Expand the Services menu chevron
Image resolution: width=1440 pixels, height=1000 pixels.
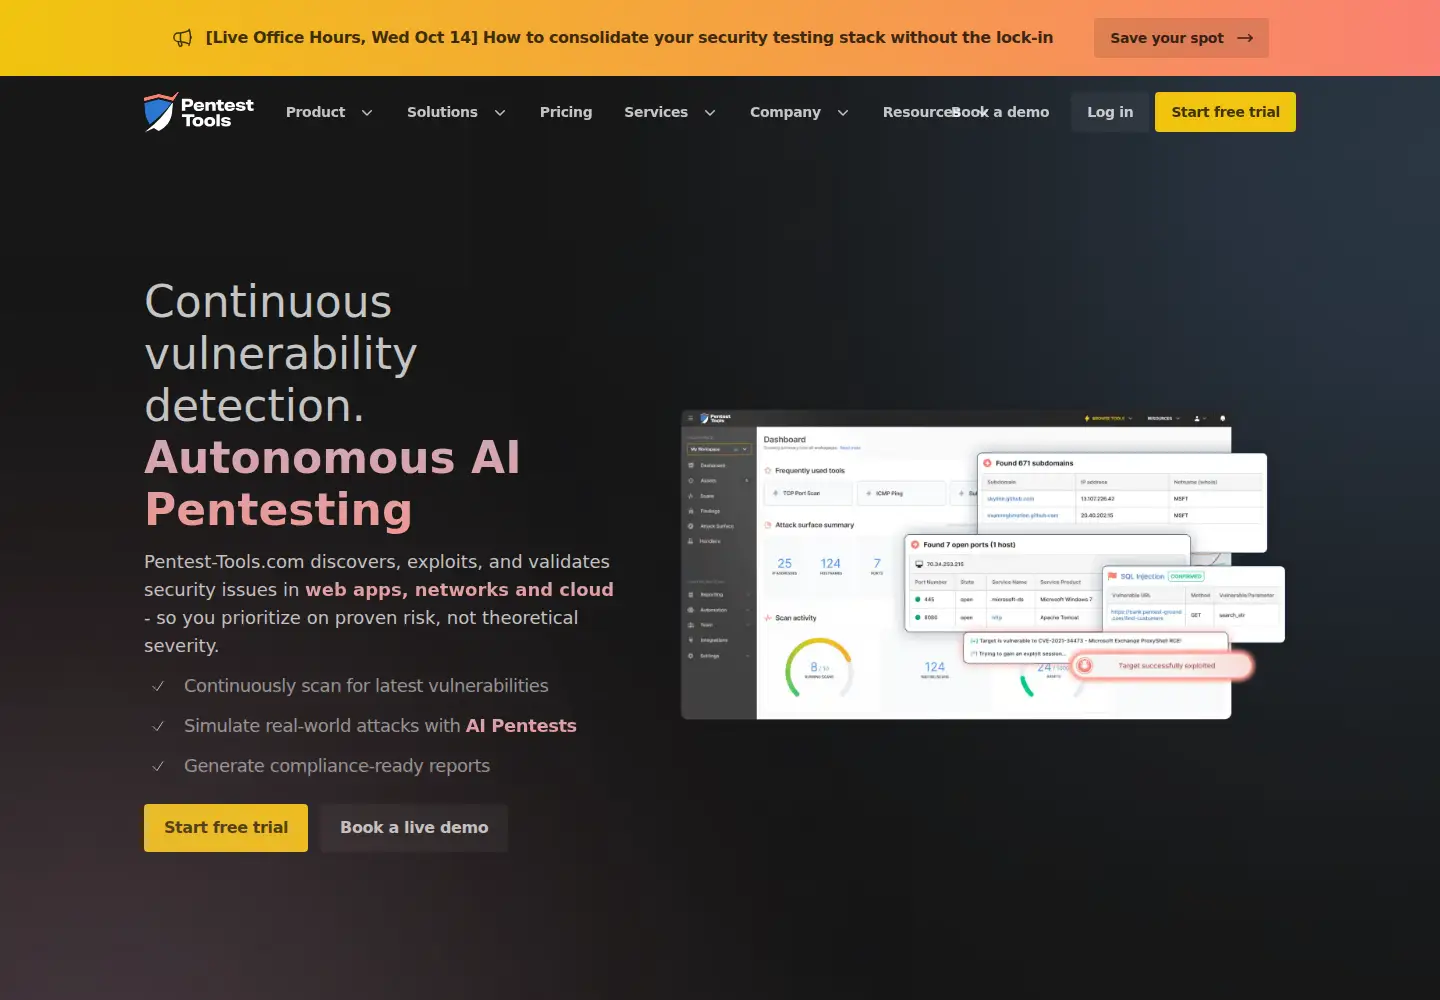710,113
